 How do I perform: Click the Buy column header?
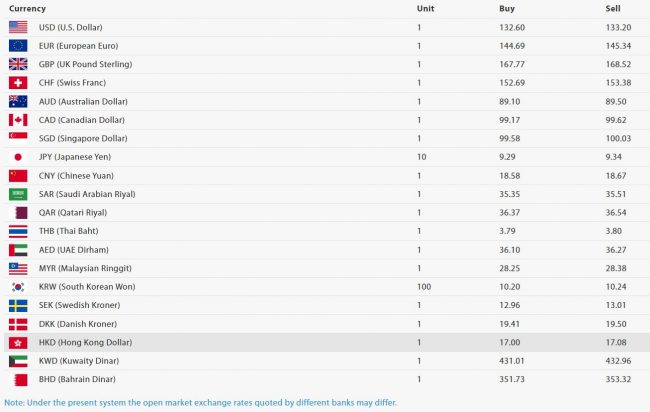(507, 8)
